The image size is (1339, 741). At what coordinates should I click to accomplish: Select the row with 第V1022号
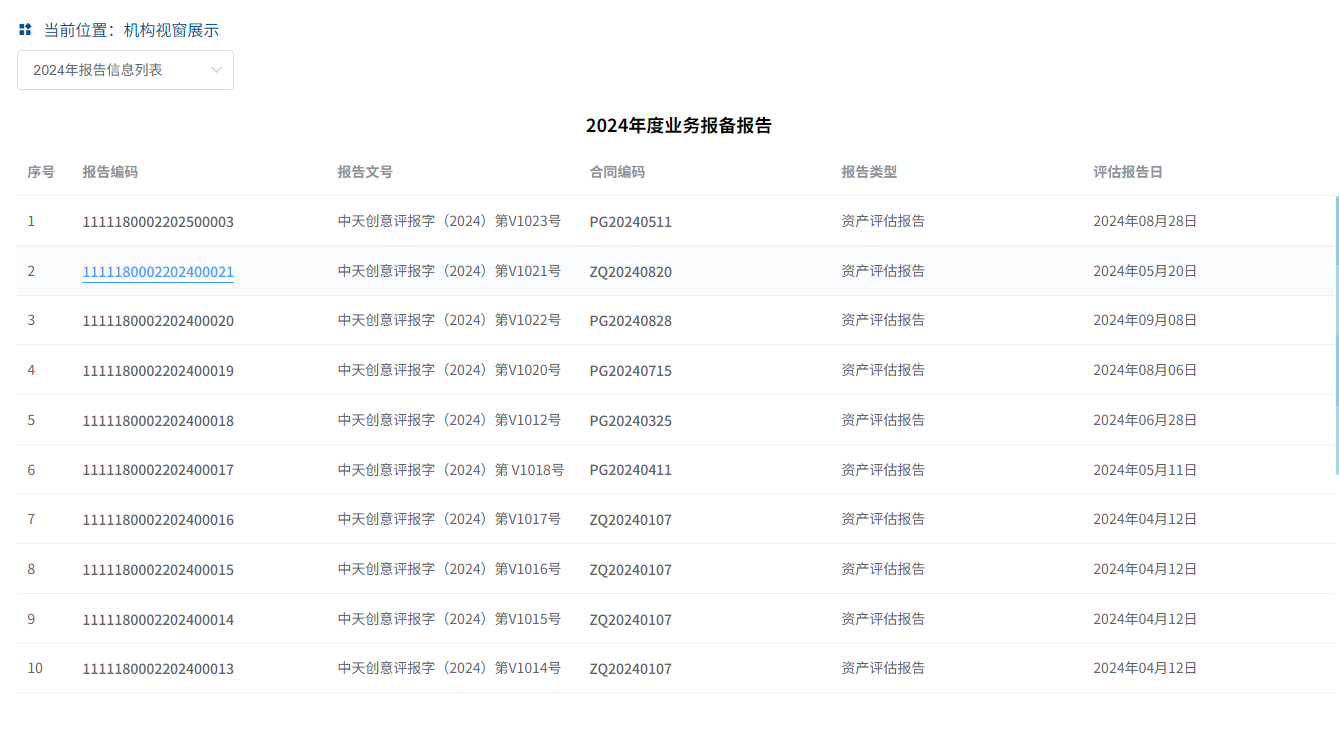[x=449, y=321]
